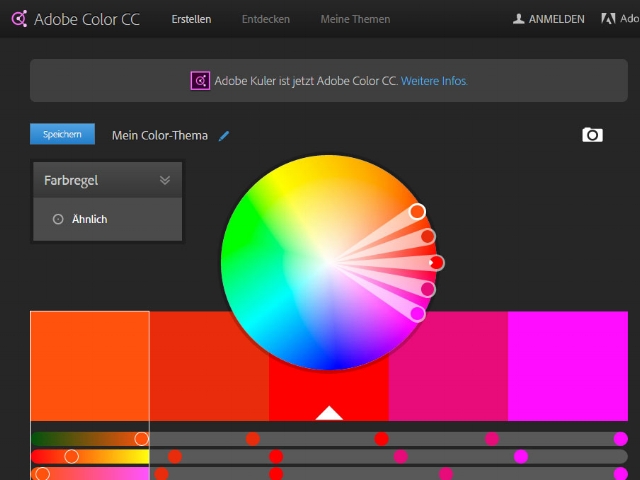
Task: Click the red-orange marker on color wheel
Action: coord(428,236)
